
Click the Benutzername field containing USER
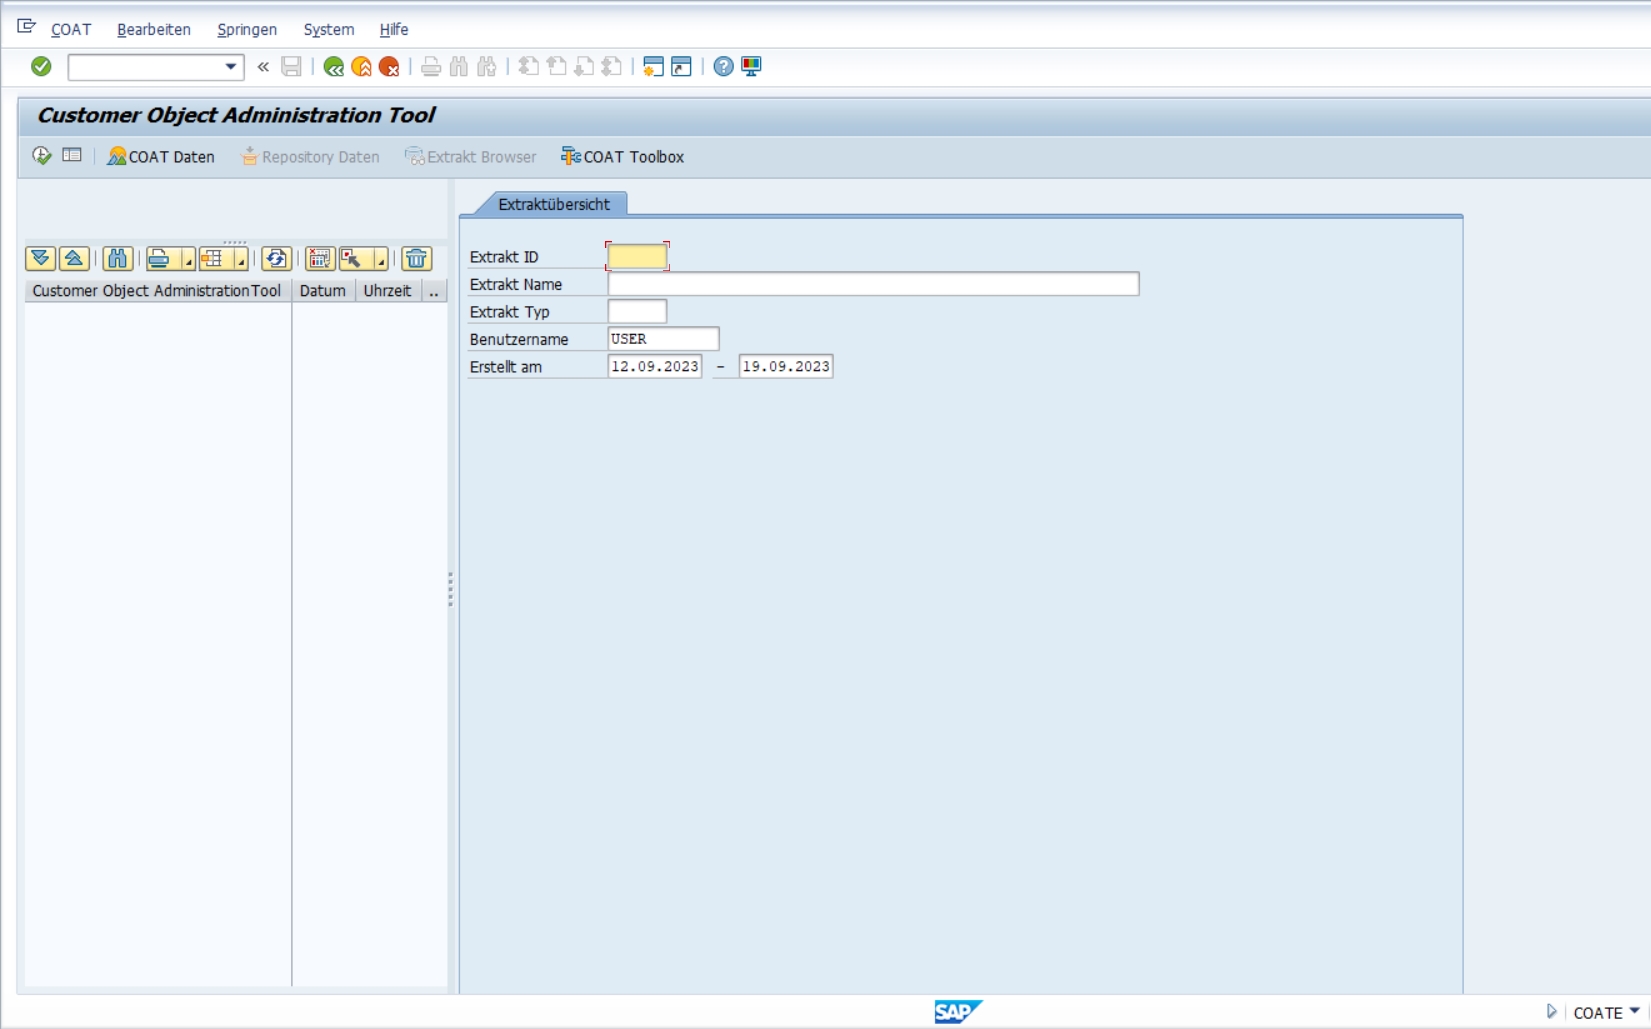click(x=663, y=339)
